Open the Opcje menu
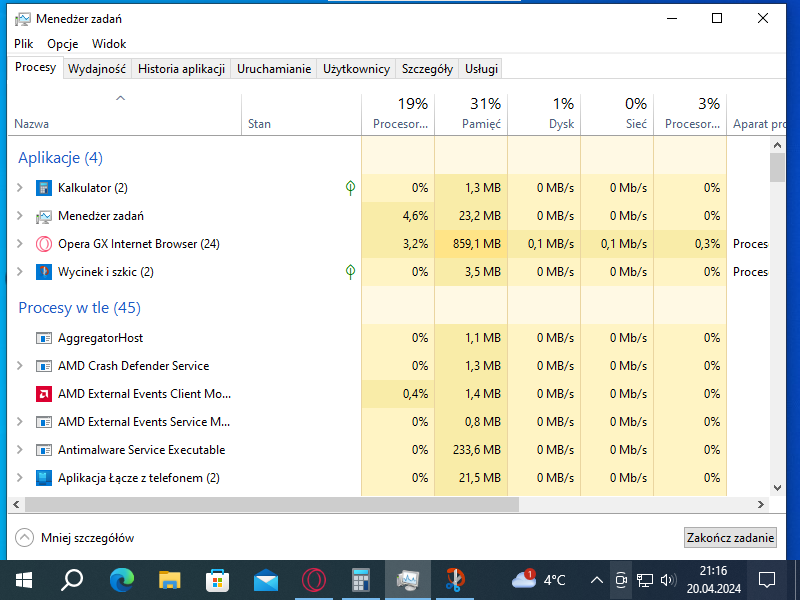The width and height of the screenshot is (800, 600). pos(63,44)
